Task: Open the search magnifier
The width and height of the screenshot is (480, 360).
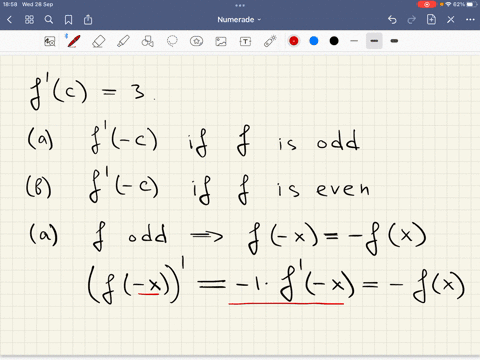Action: [49, 20]
